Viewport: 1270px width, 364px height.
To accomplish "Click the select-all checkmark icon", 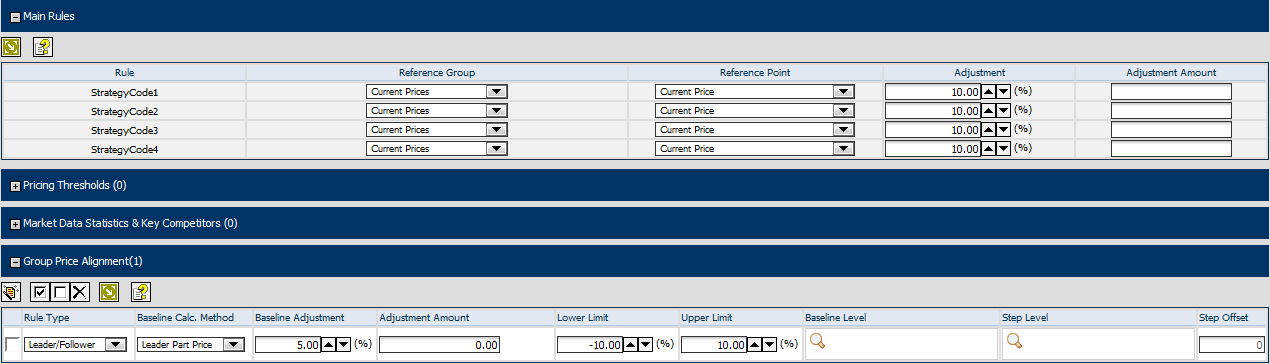I will [x=40, y=292].
